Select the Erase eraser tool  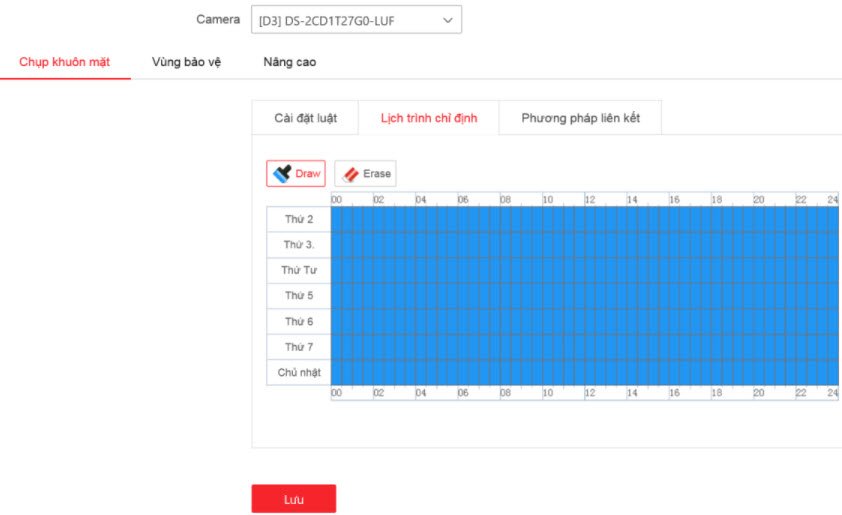365,174
